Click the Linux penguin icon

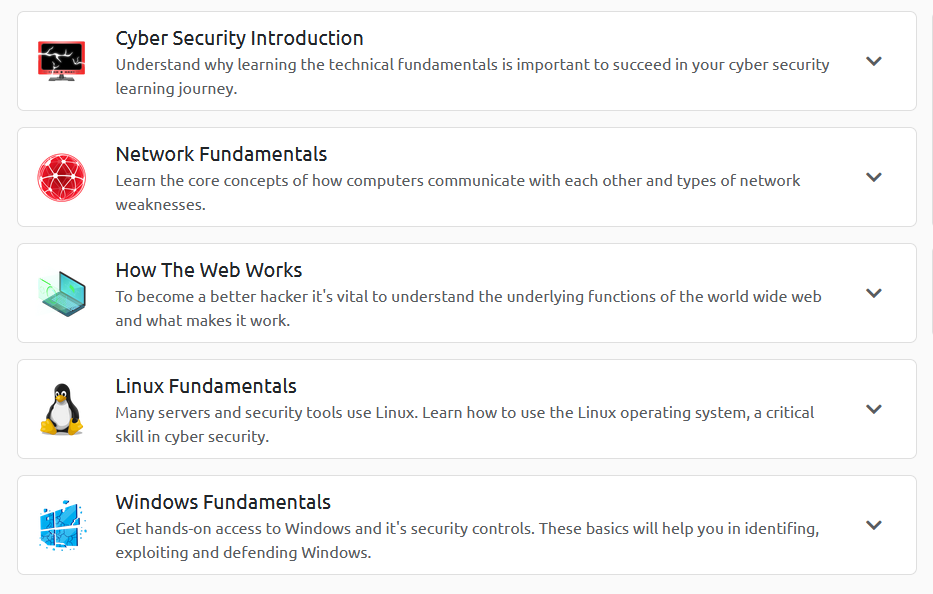pyautogui.click(x=62, y=409)
